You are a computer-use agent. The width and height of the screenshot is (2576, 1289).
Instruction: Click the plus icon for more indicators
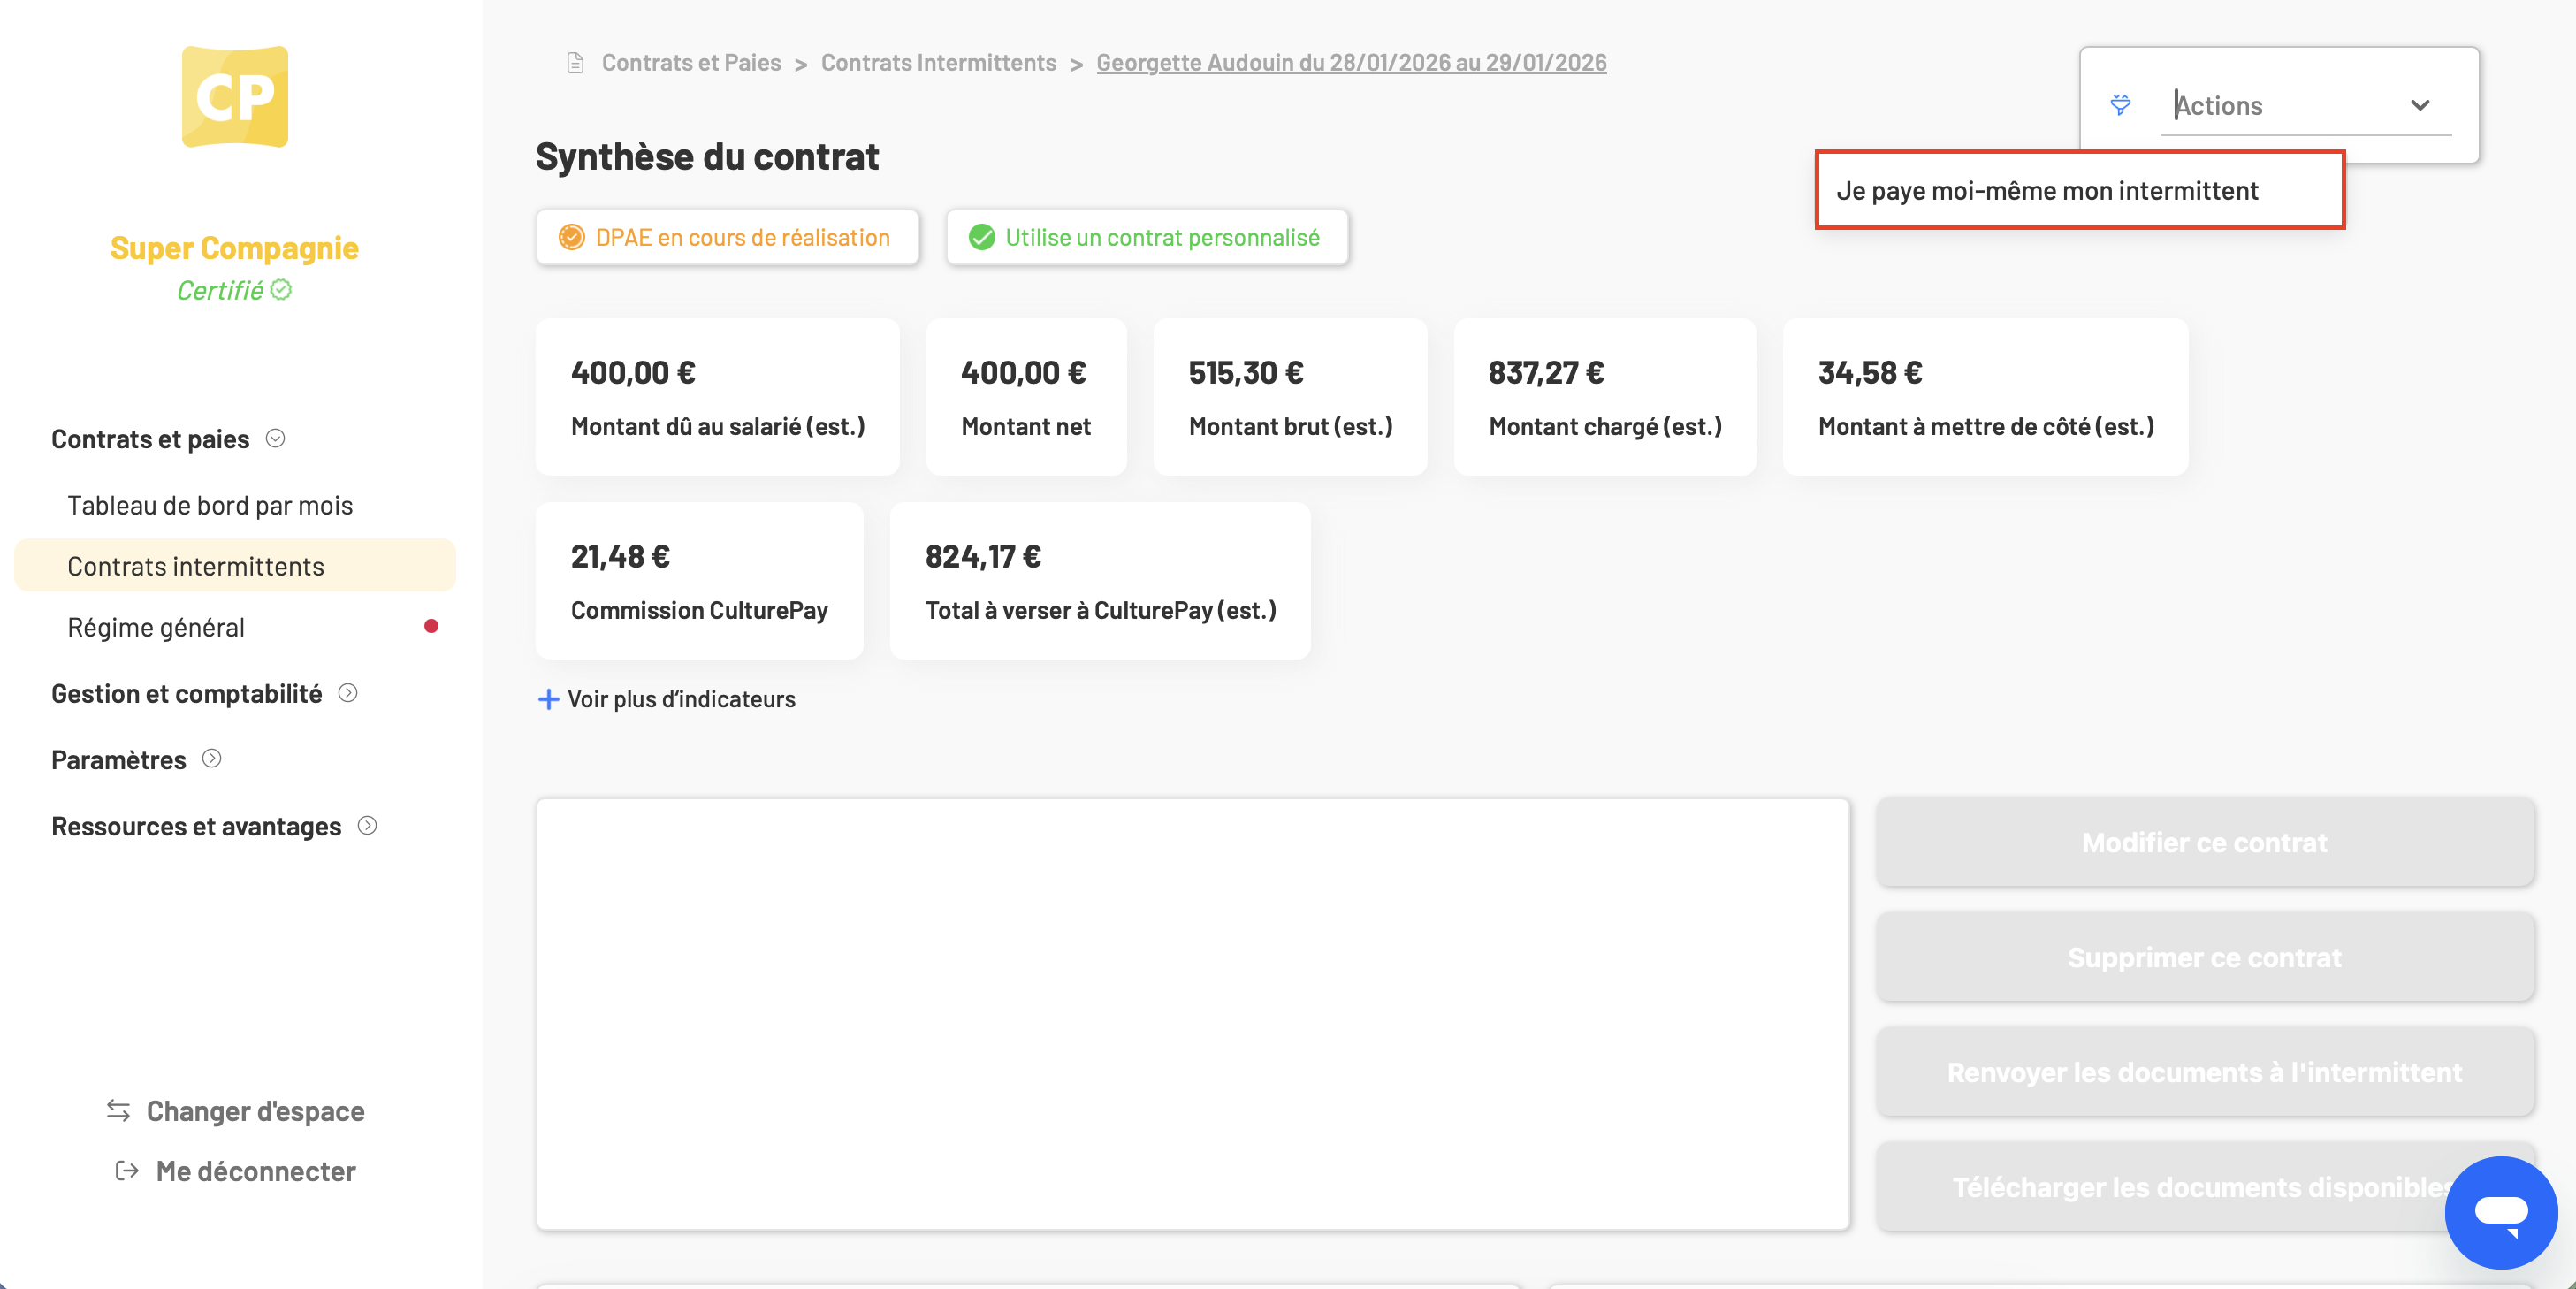[x=548, y=699]
